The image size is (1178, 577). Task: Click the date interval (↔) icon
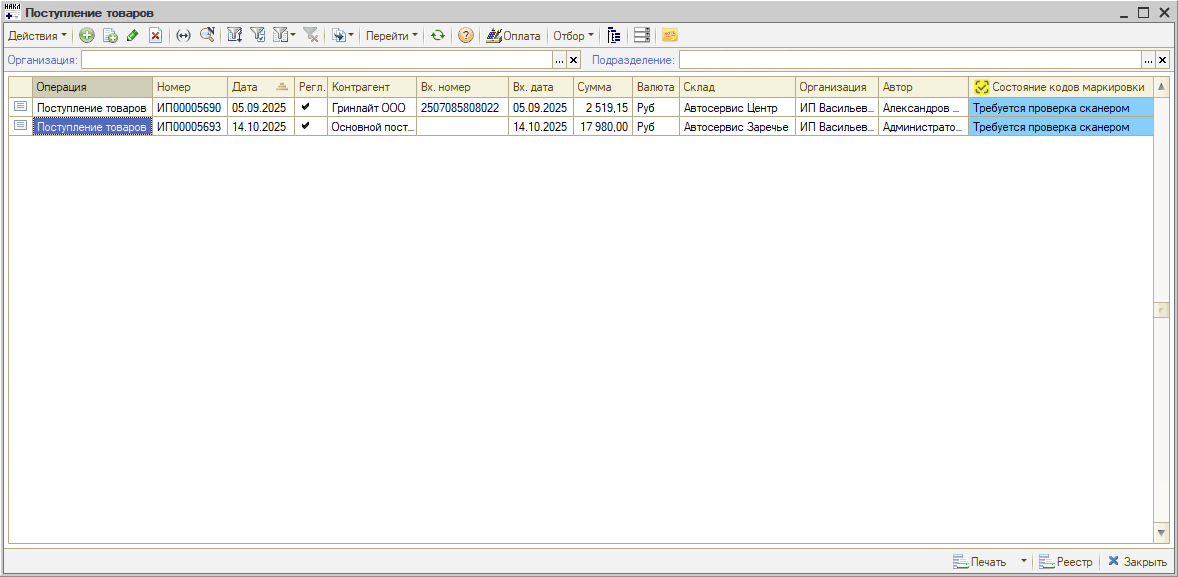click(183, 36)
